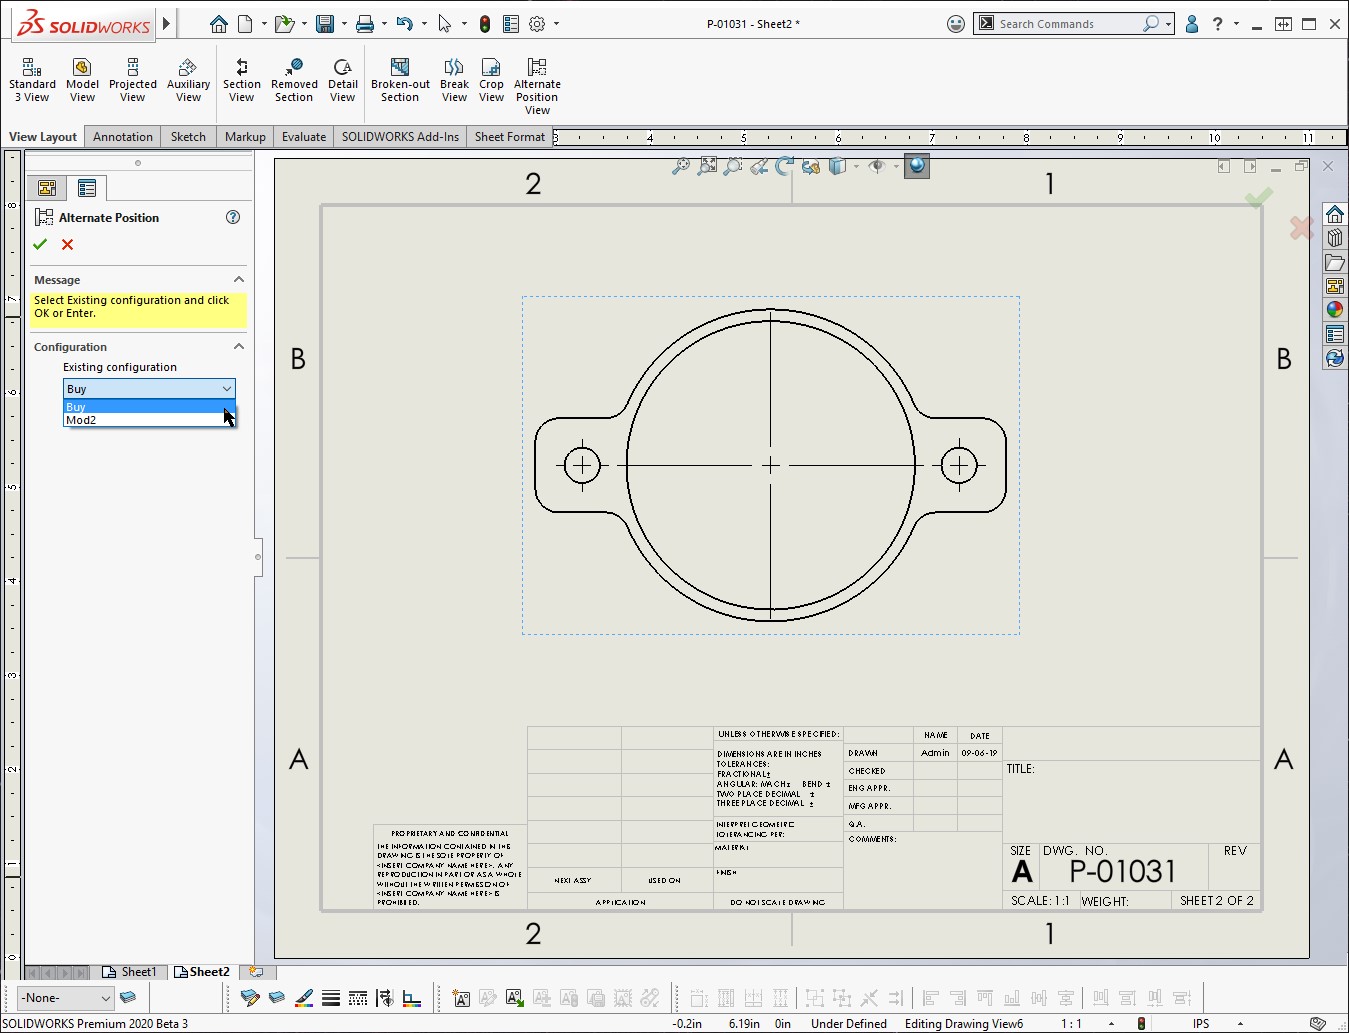
Task: Switch to the Annotation tab
Action: tap(122, 136)
